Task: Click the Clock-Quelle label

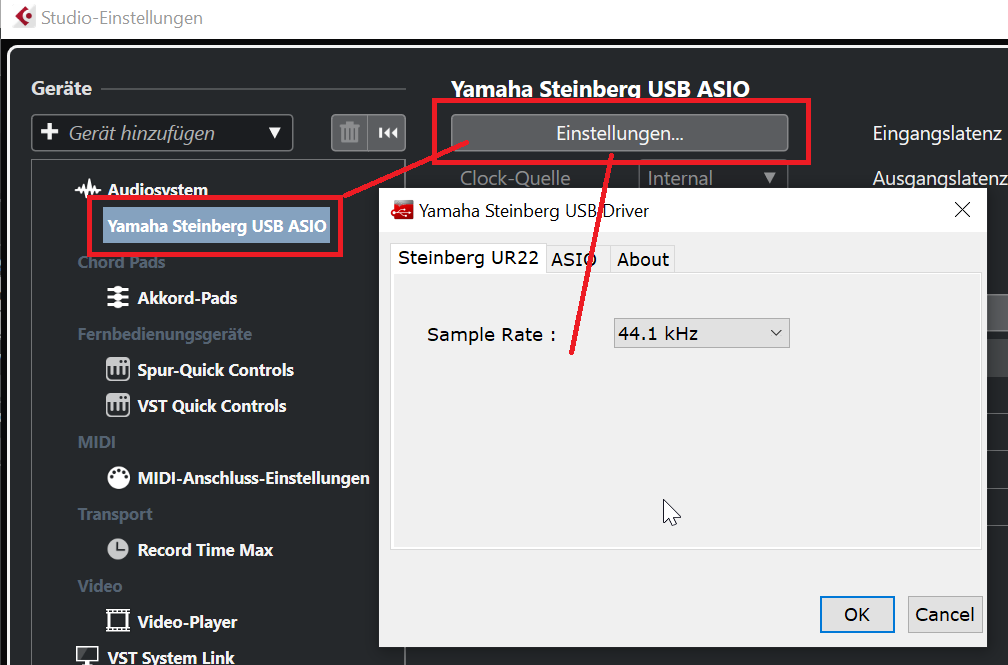Action: click(515, 178)
